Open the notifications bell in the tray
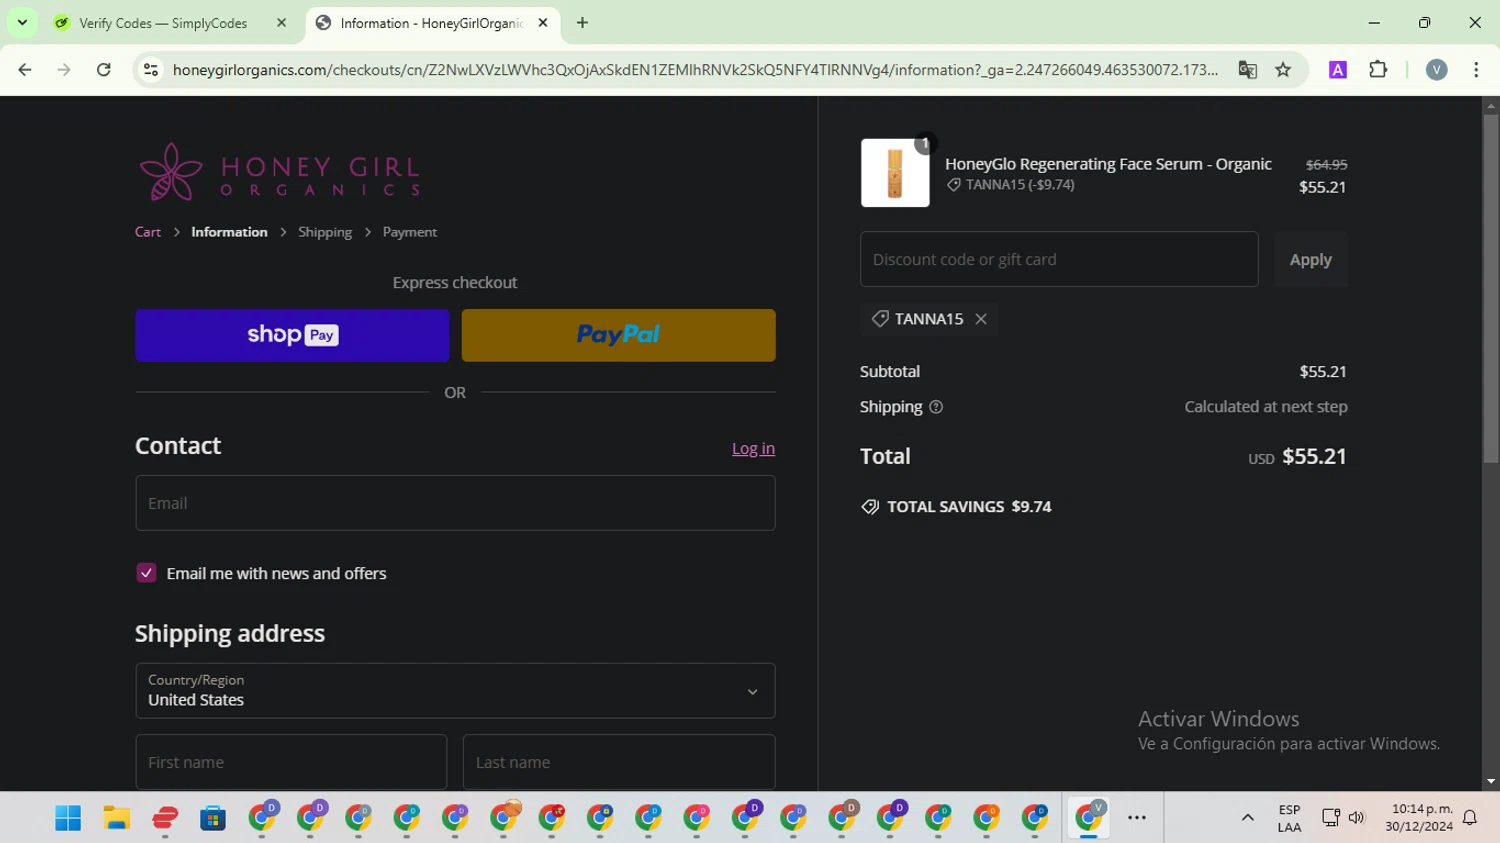This screenshot has height=843, width=1500. pyautogui.click(x=1470, y=818)
